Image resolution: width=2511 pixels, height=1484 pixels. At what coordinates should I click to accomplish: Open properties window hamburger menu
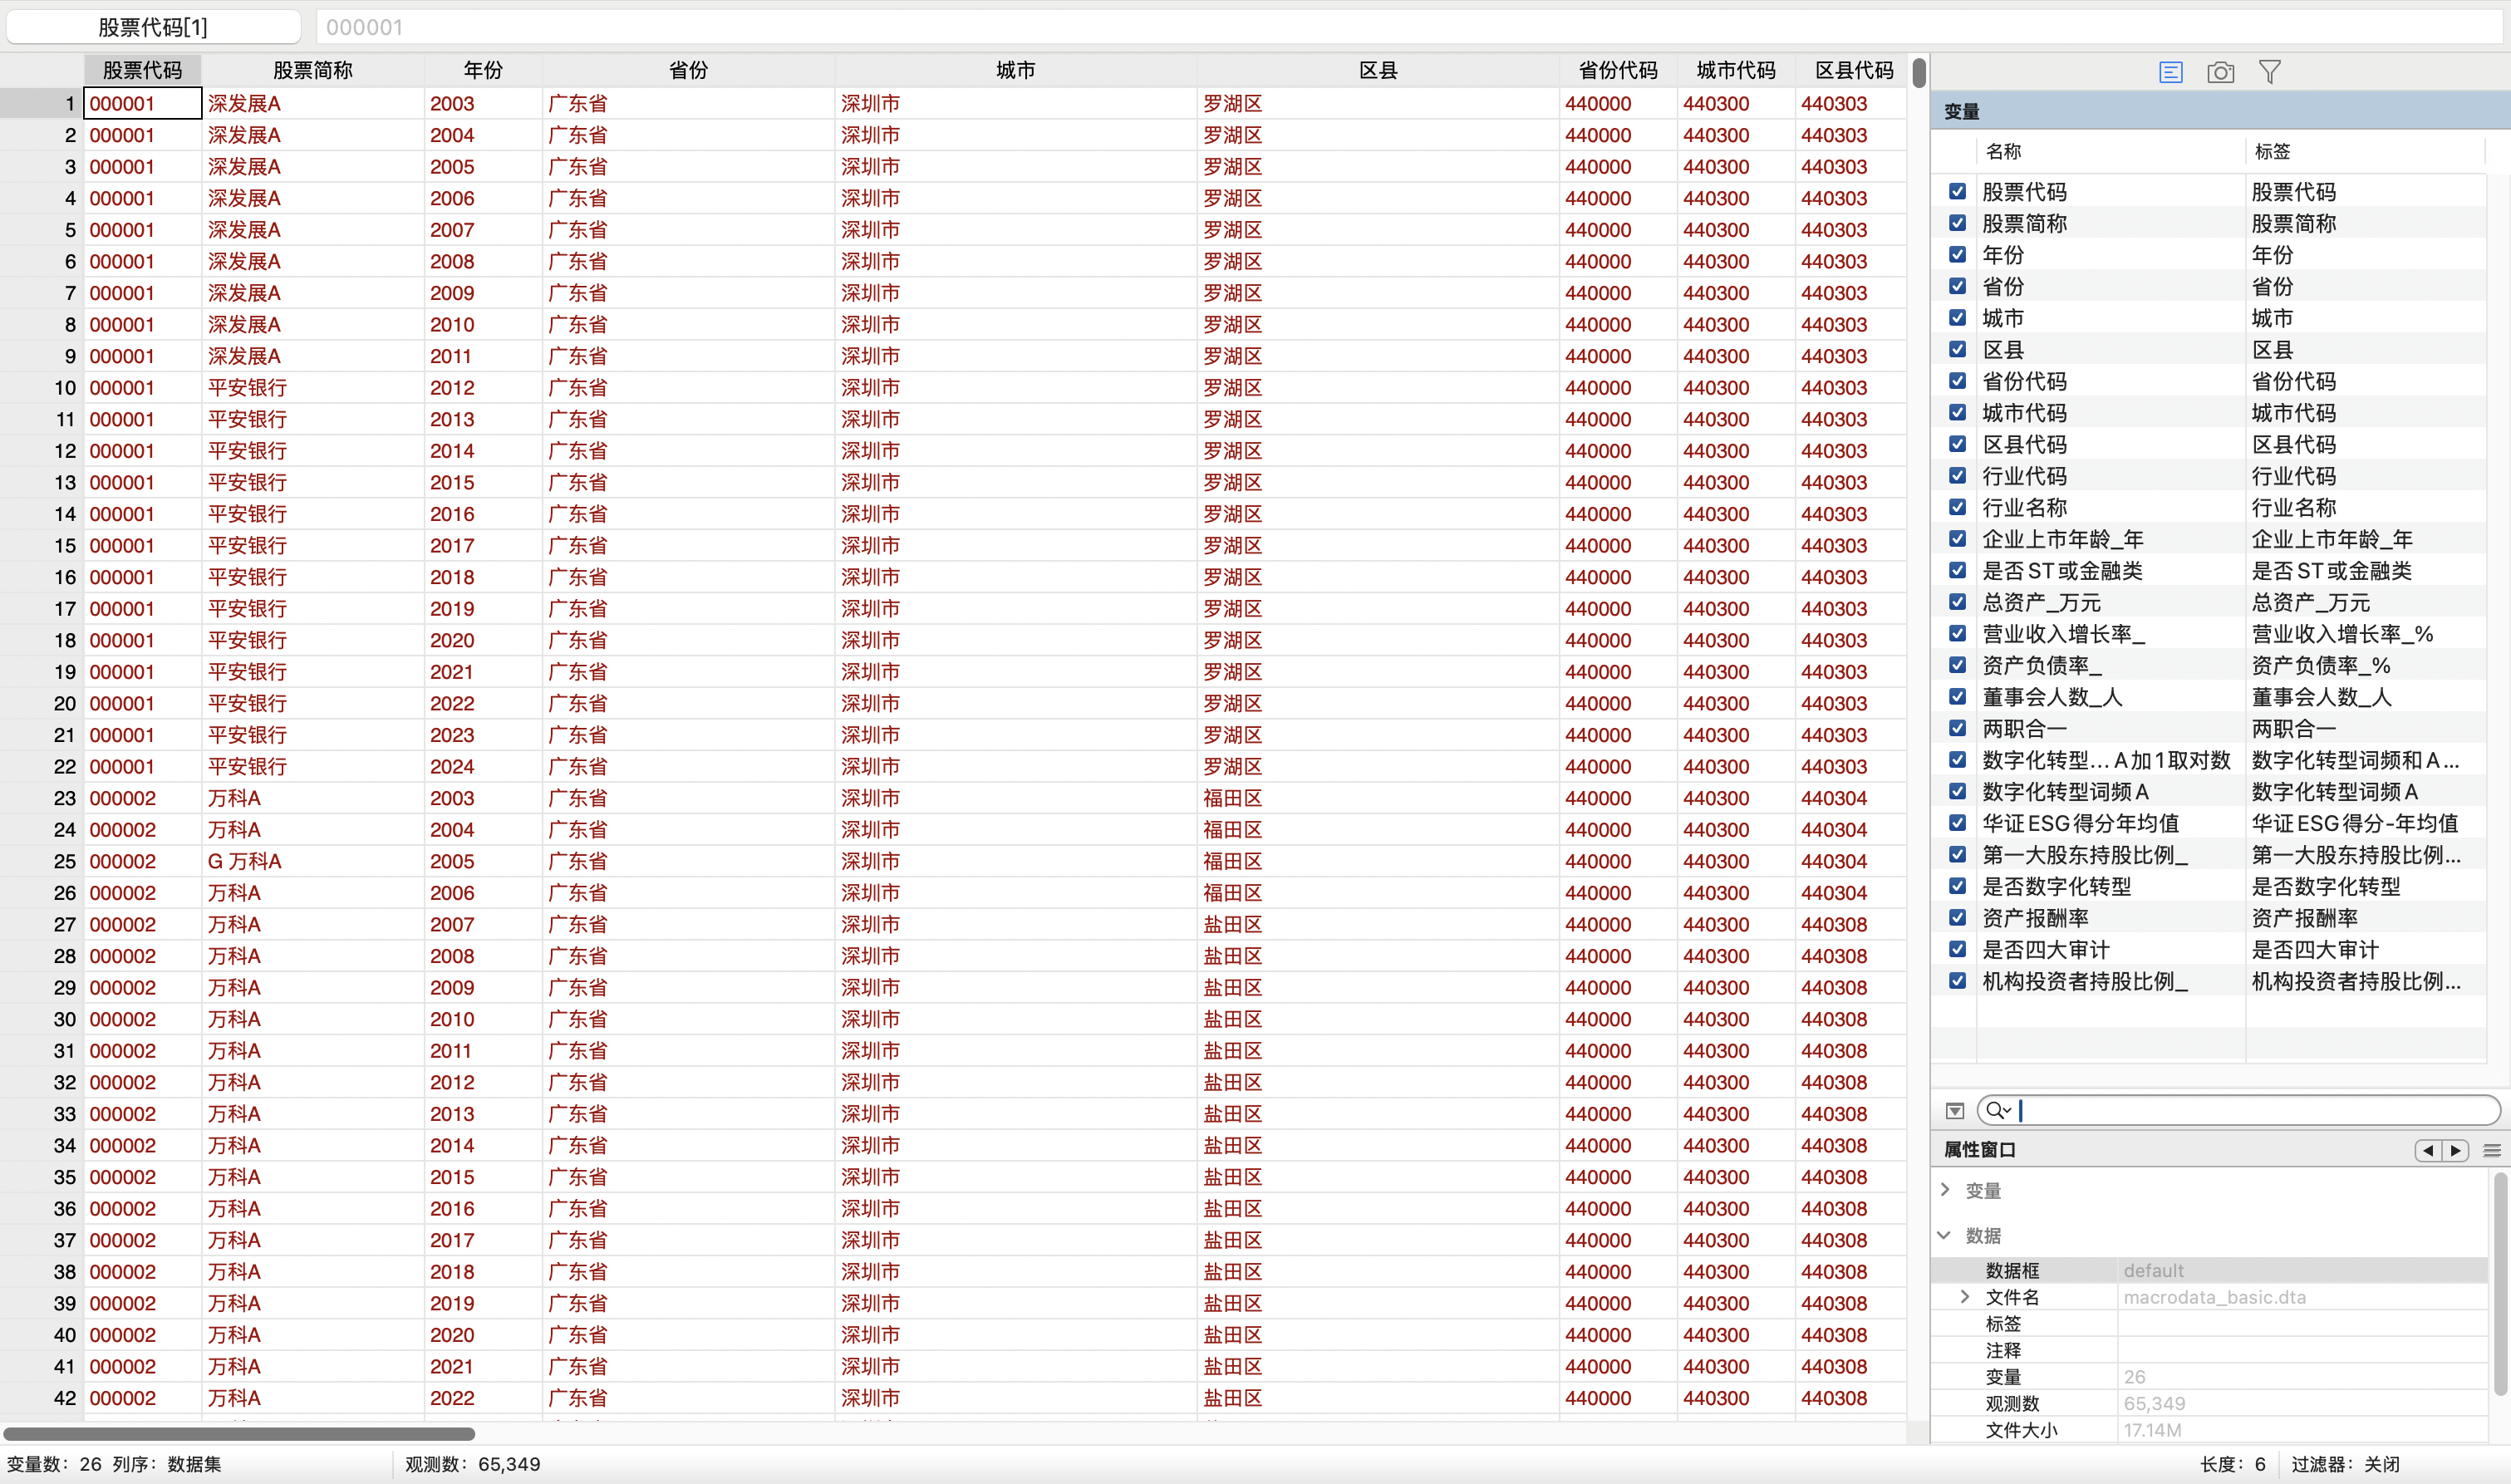(x=2491, y=1150)
